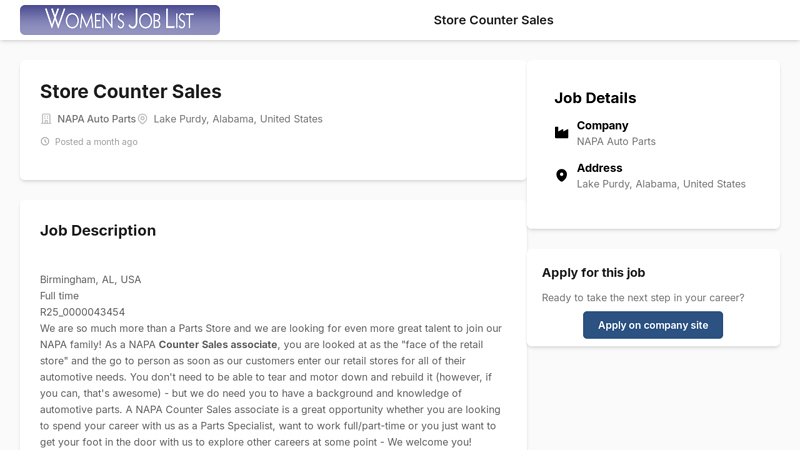
Task: Click the R25_0000043454 requisition number
Action: (82, 312)
